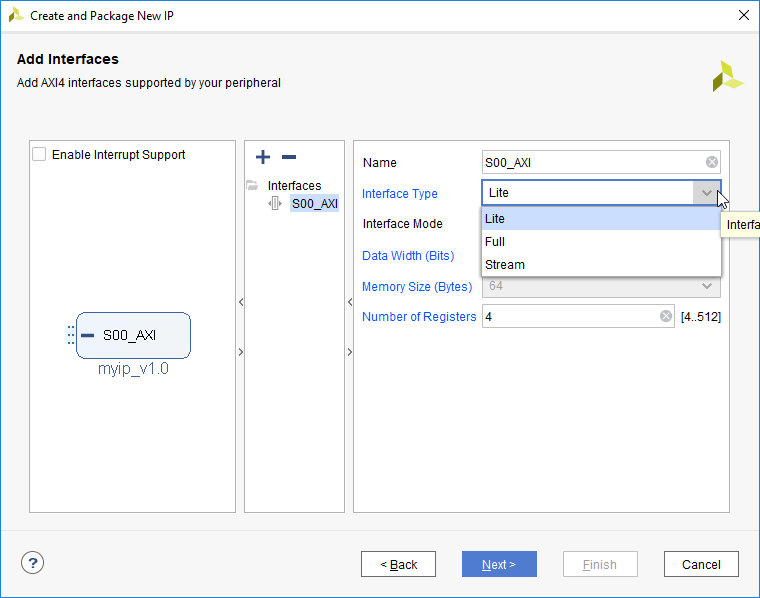Select Lite option in dropdown list
760x598 pixels.
(x=495, y=218)
